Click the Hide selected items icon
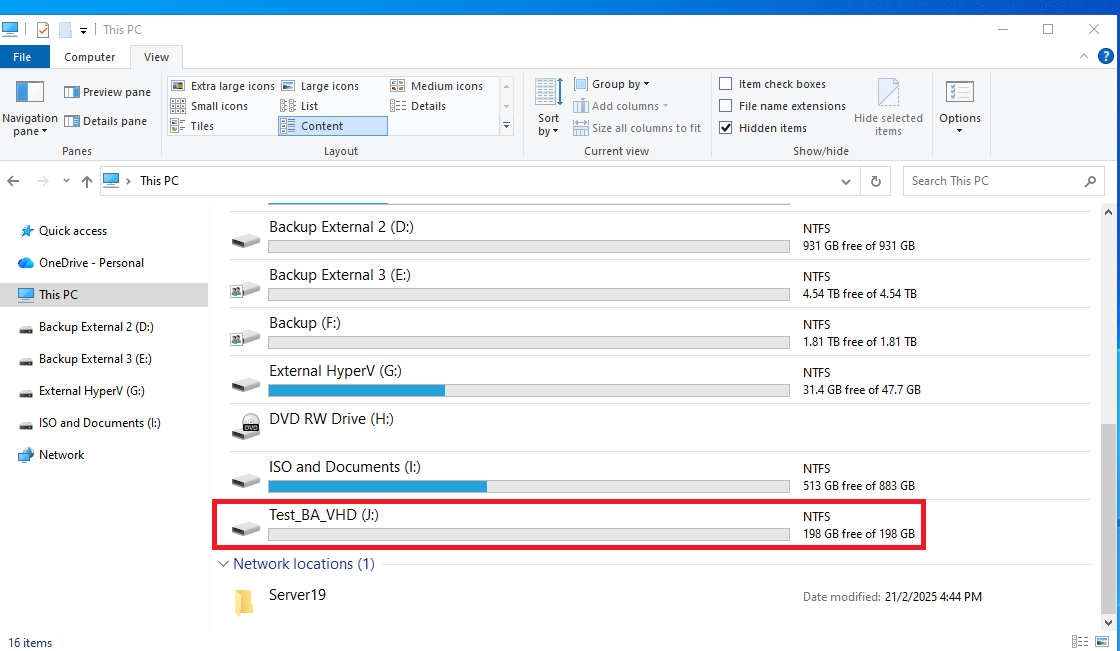 [x=888, y=94]
